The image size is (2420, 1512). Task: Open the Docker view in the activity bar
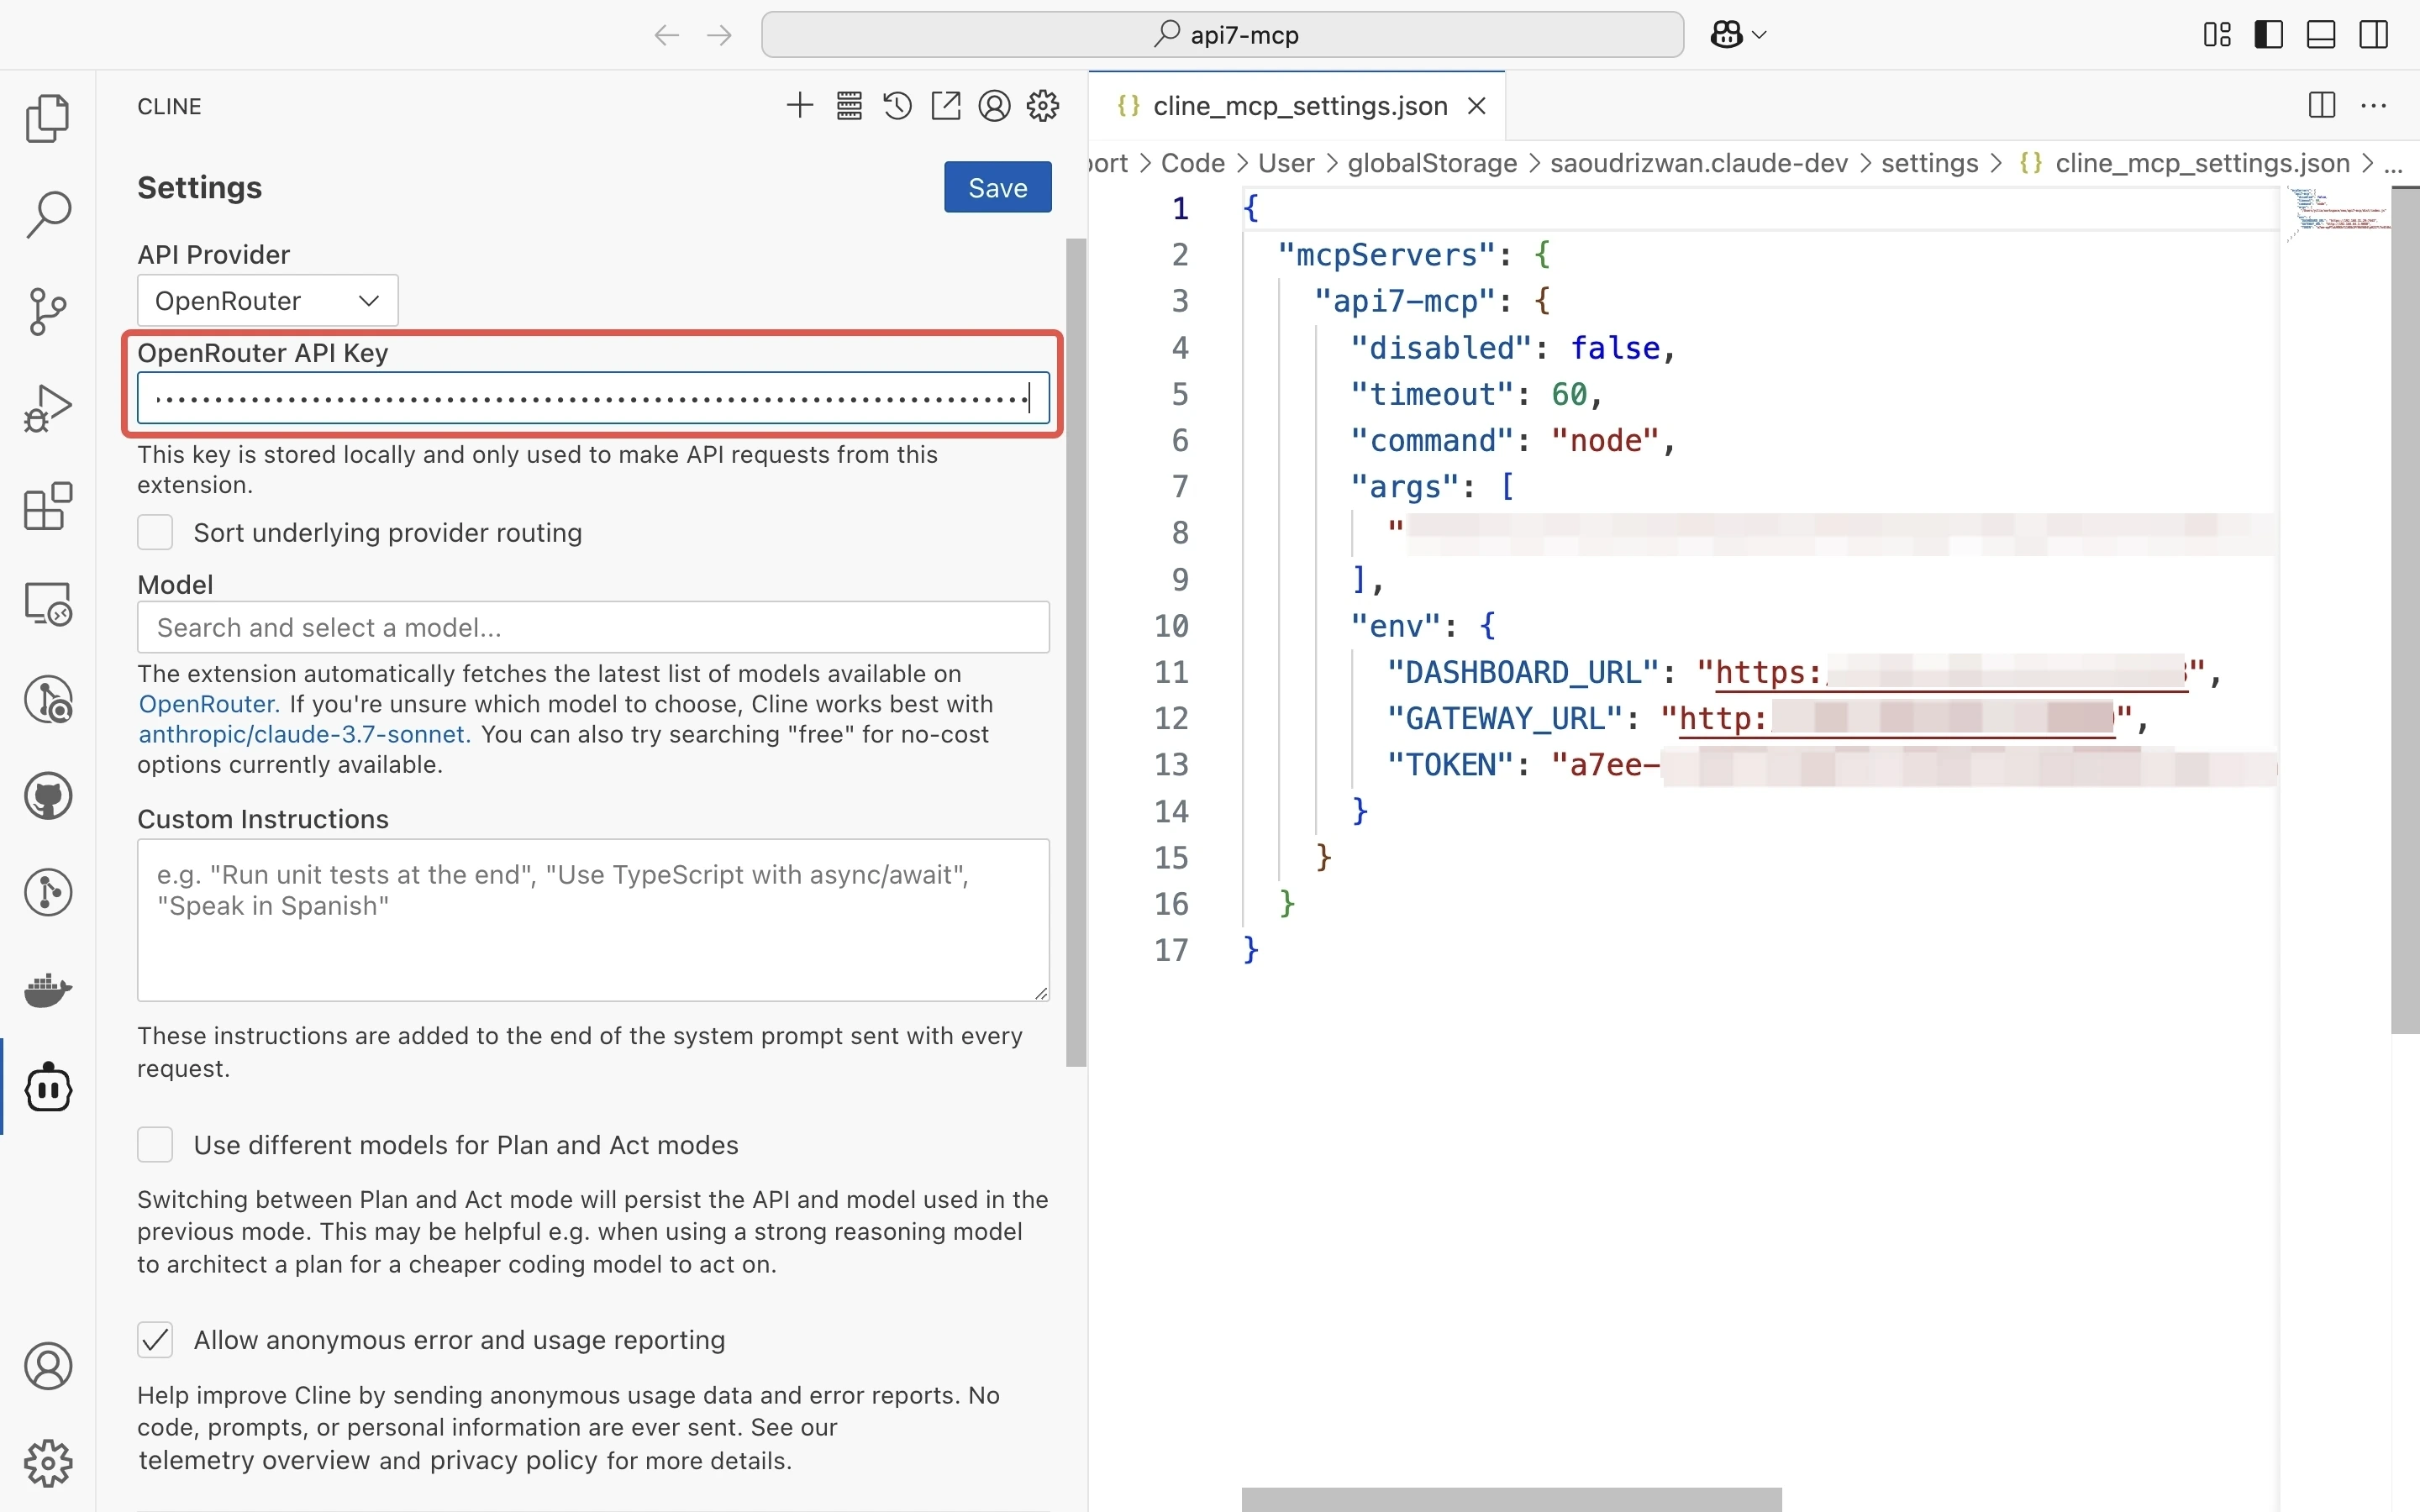tap(47, 991)
